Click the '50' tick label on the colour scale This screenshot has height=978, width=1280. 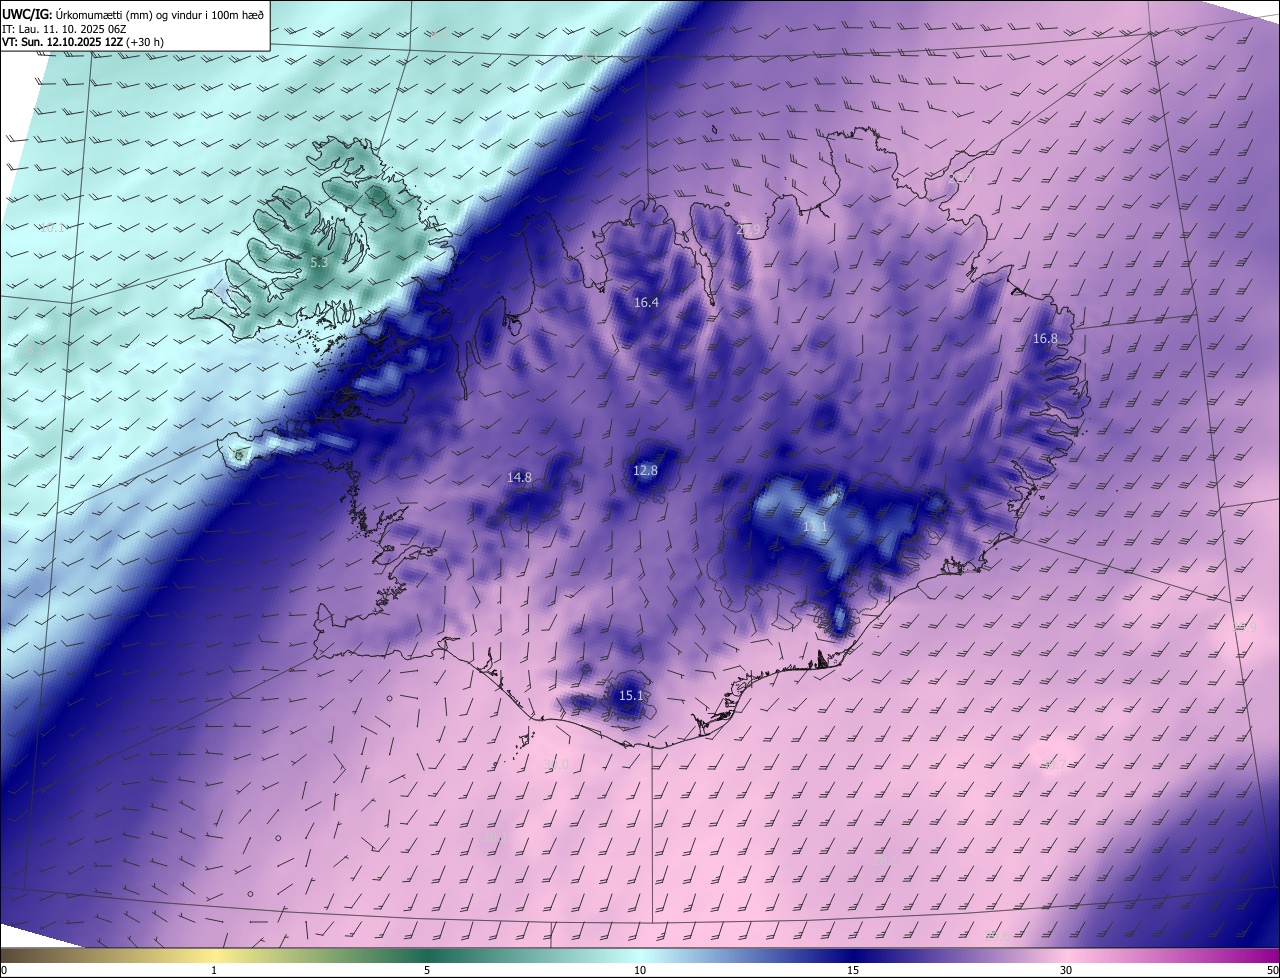[x=1272, y=970]
